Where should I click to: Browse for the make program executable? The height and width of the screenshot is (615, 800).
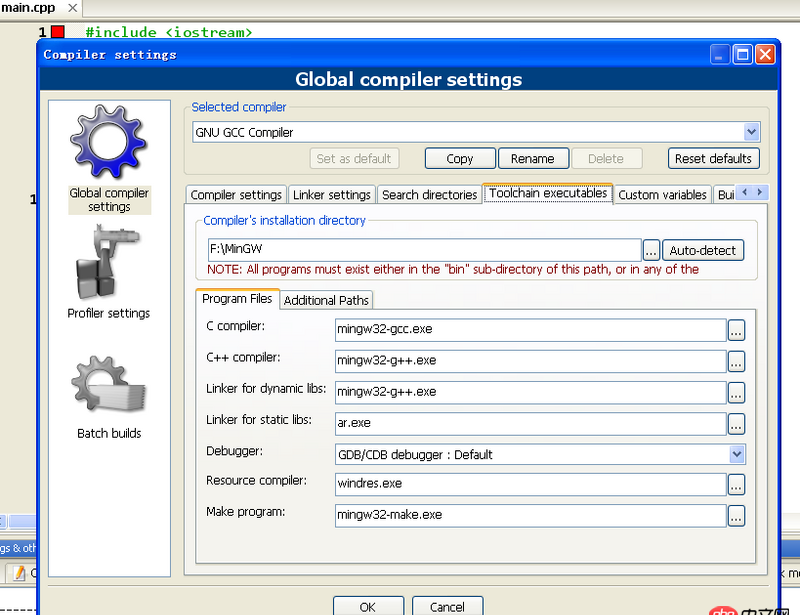point(736,516)
